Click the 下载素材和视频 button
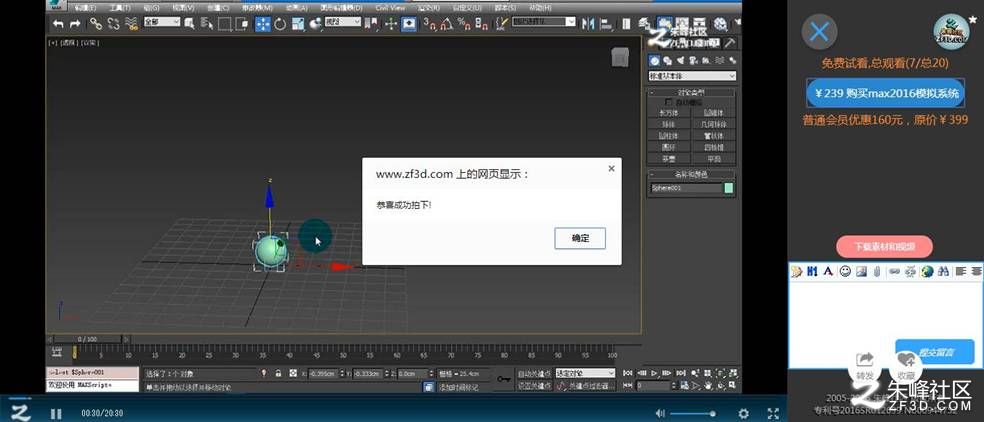Viewport: 984px width, 422px height. (884, 247)
